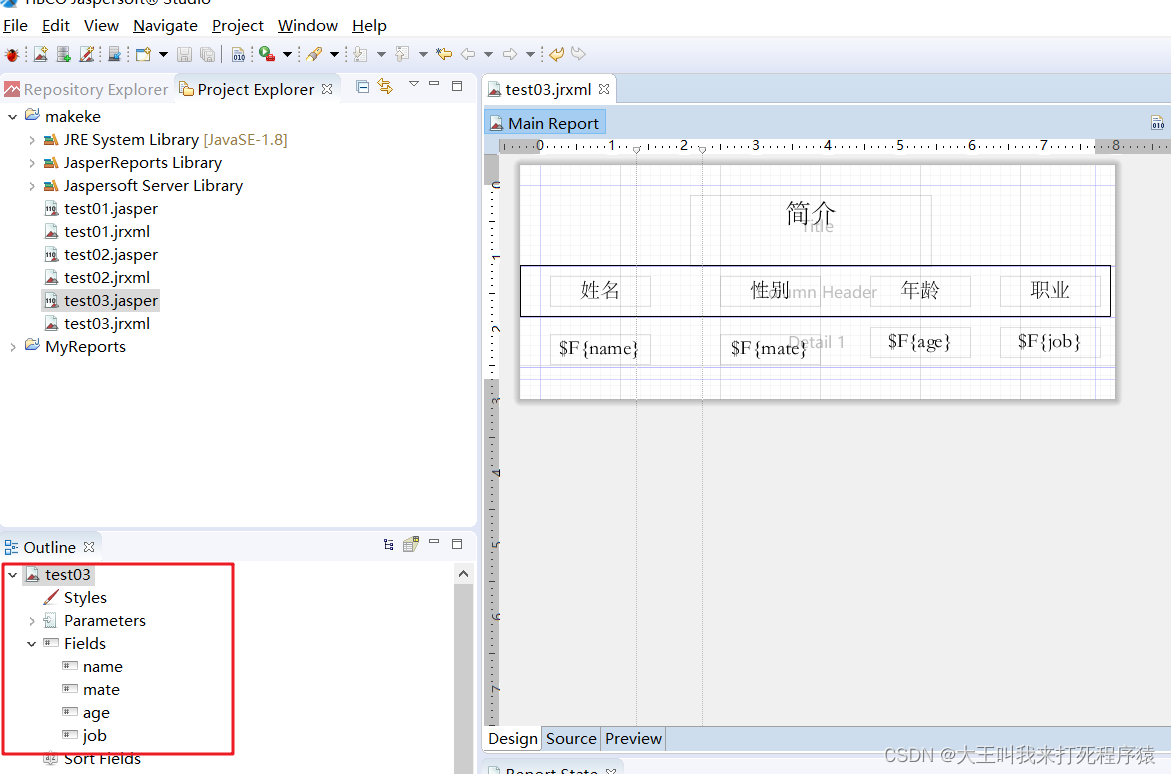
Task: Click the new Jasper report toolbar icon
Action: pyautogui.click(x=40, y=54)
